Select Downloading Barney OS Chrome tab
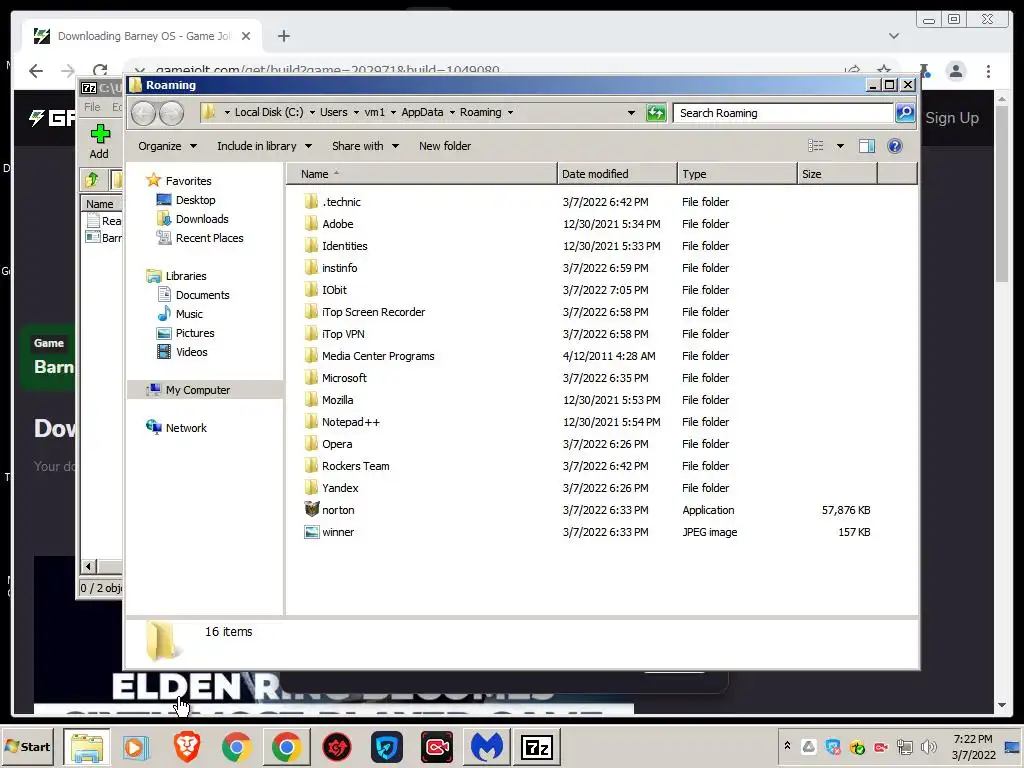This screenshot has width=1024, height=768. pos(142,36)
